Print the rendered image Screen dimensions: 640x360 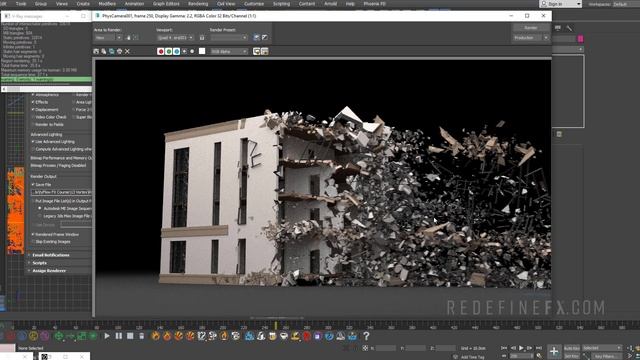coord(119,51)
